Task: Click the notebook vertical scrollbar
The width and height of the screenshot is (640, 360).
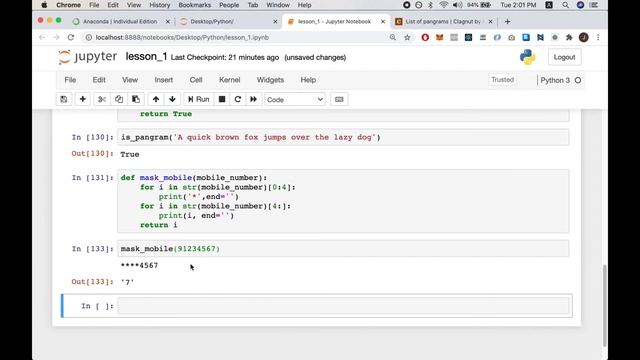Action: 604,305
